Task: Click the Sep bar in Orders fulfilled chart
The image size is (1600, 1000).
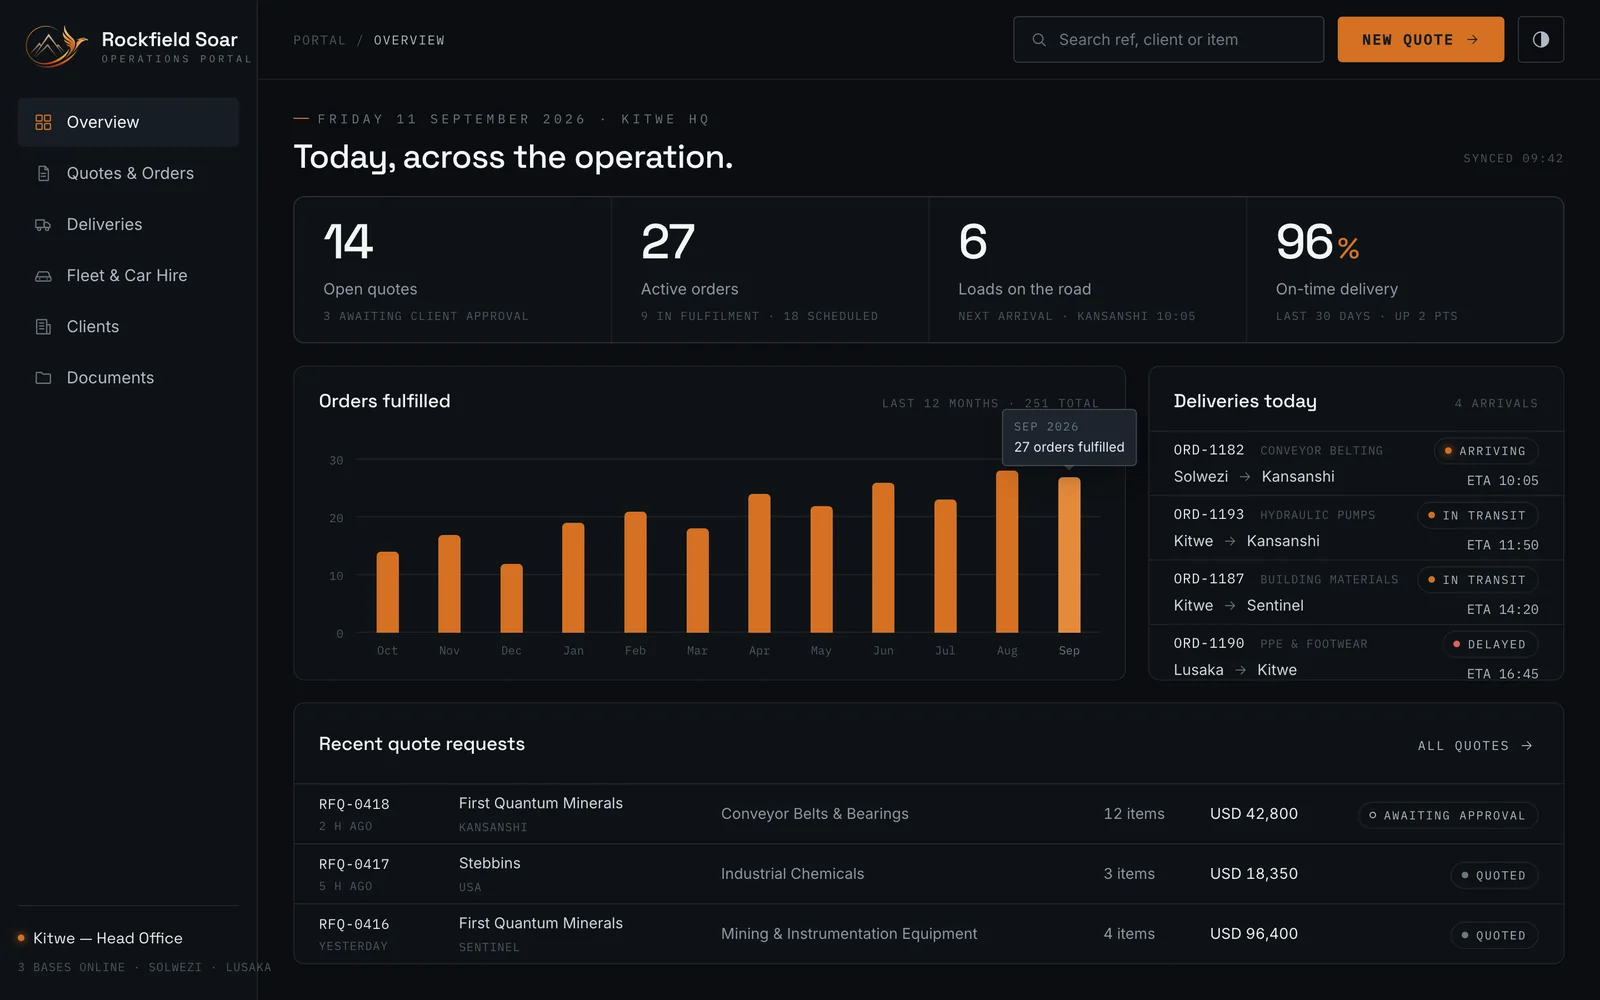Action: [1069, 555]
